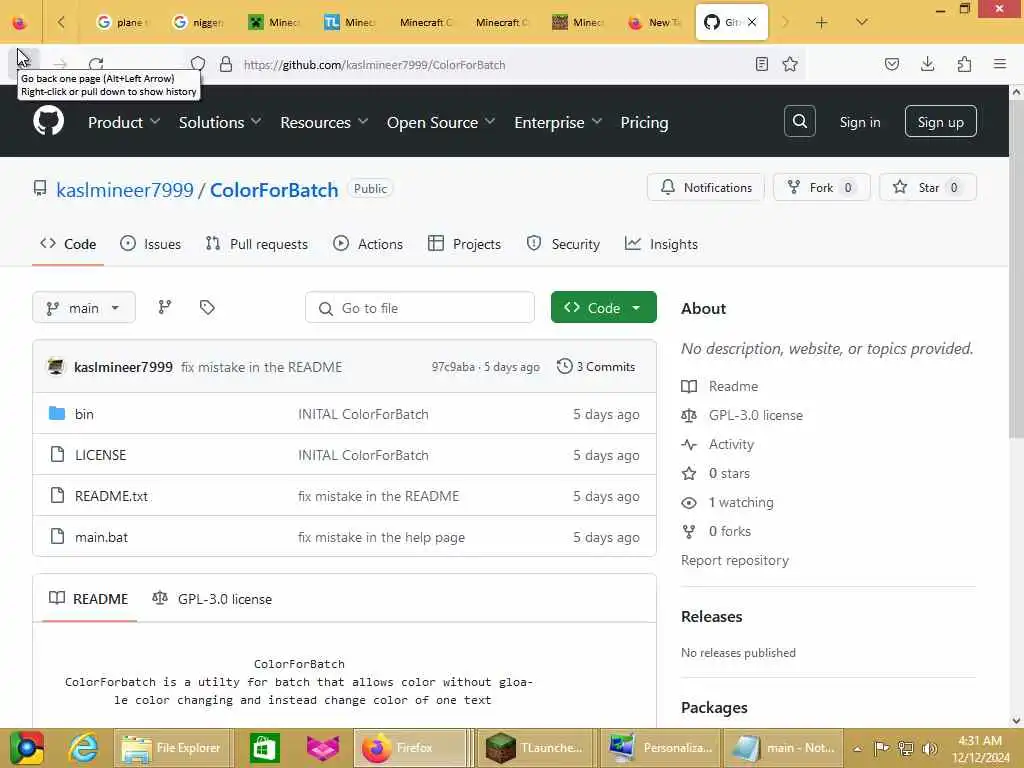
Task: Click the Sign up button
Action: coord(940,121)
